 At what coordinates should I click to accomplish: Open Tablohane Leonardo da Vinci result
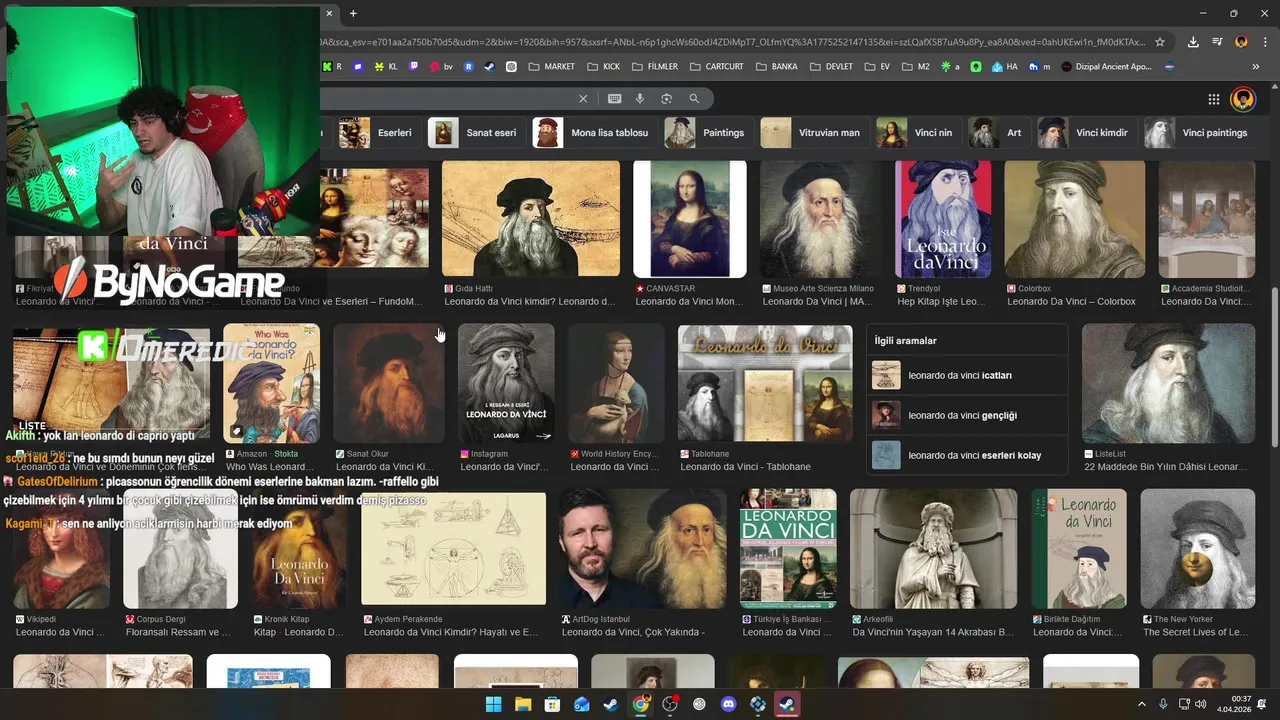point(765,383)
